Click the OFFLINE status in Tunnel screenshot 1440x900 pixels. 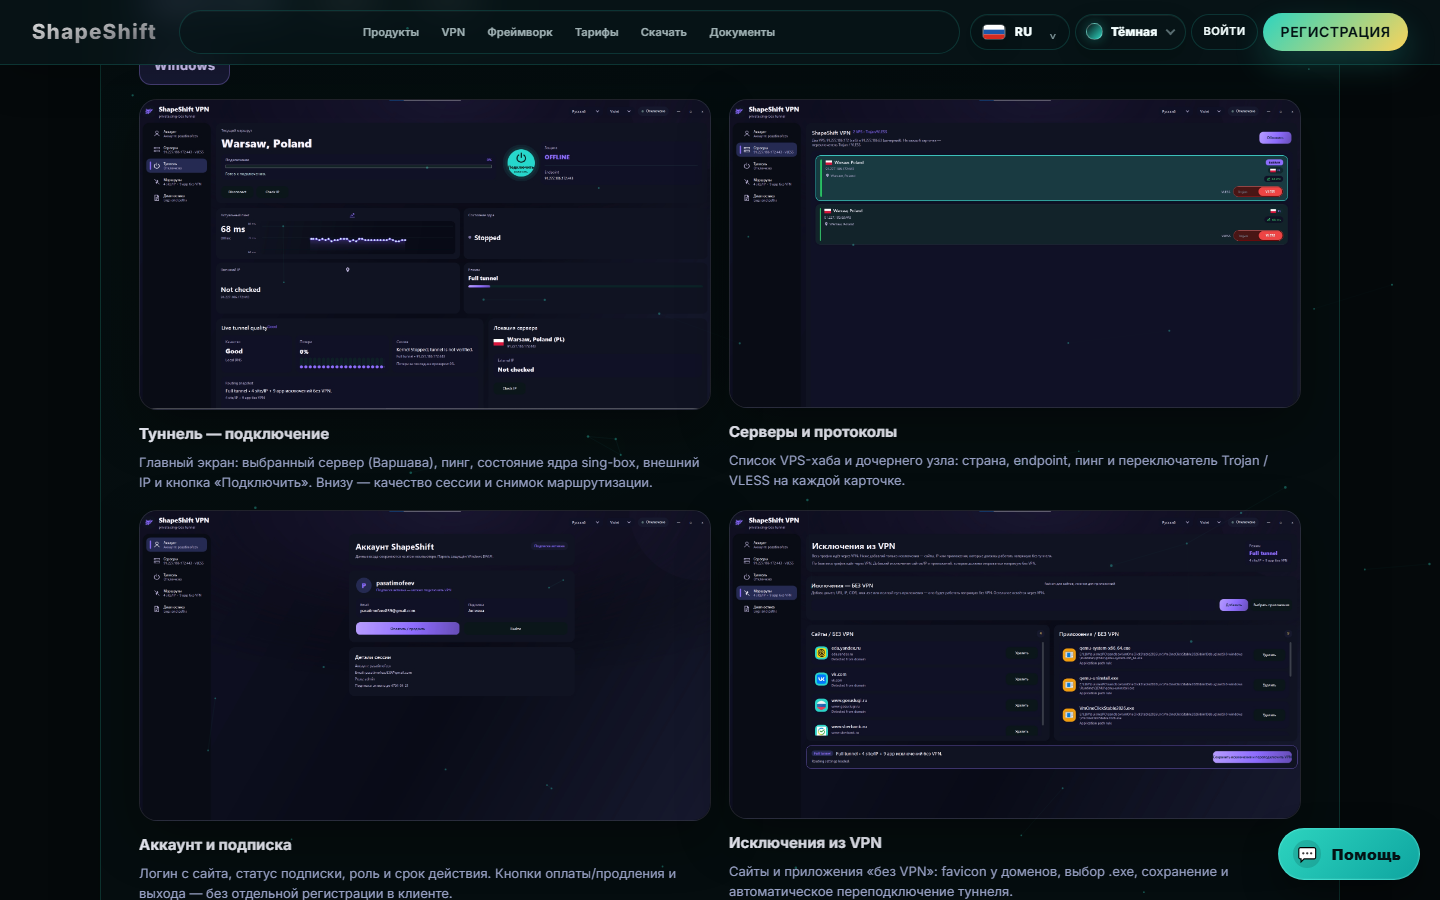pyautogui.click(x=557, y=157)
